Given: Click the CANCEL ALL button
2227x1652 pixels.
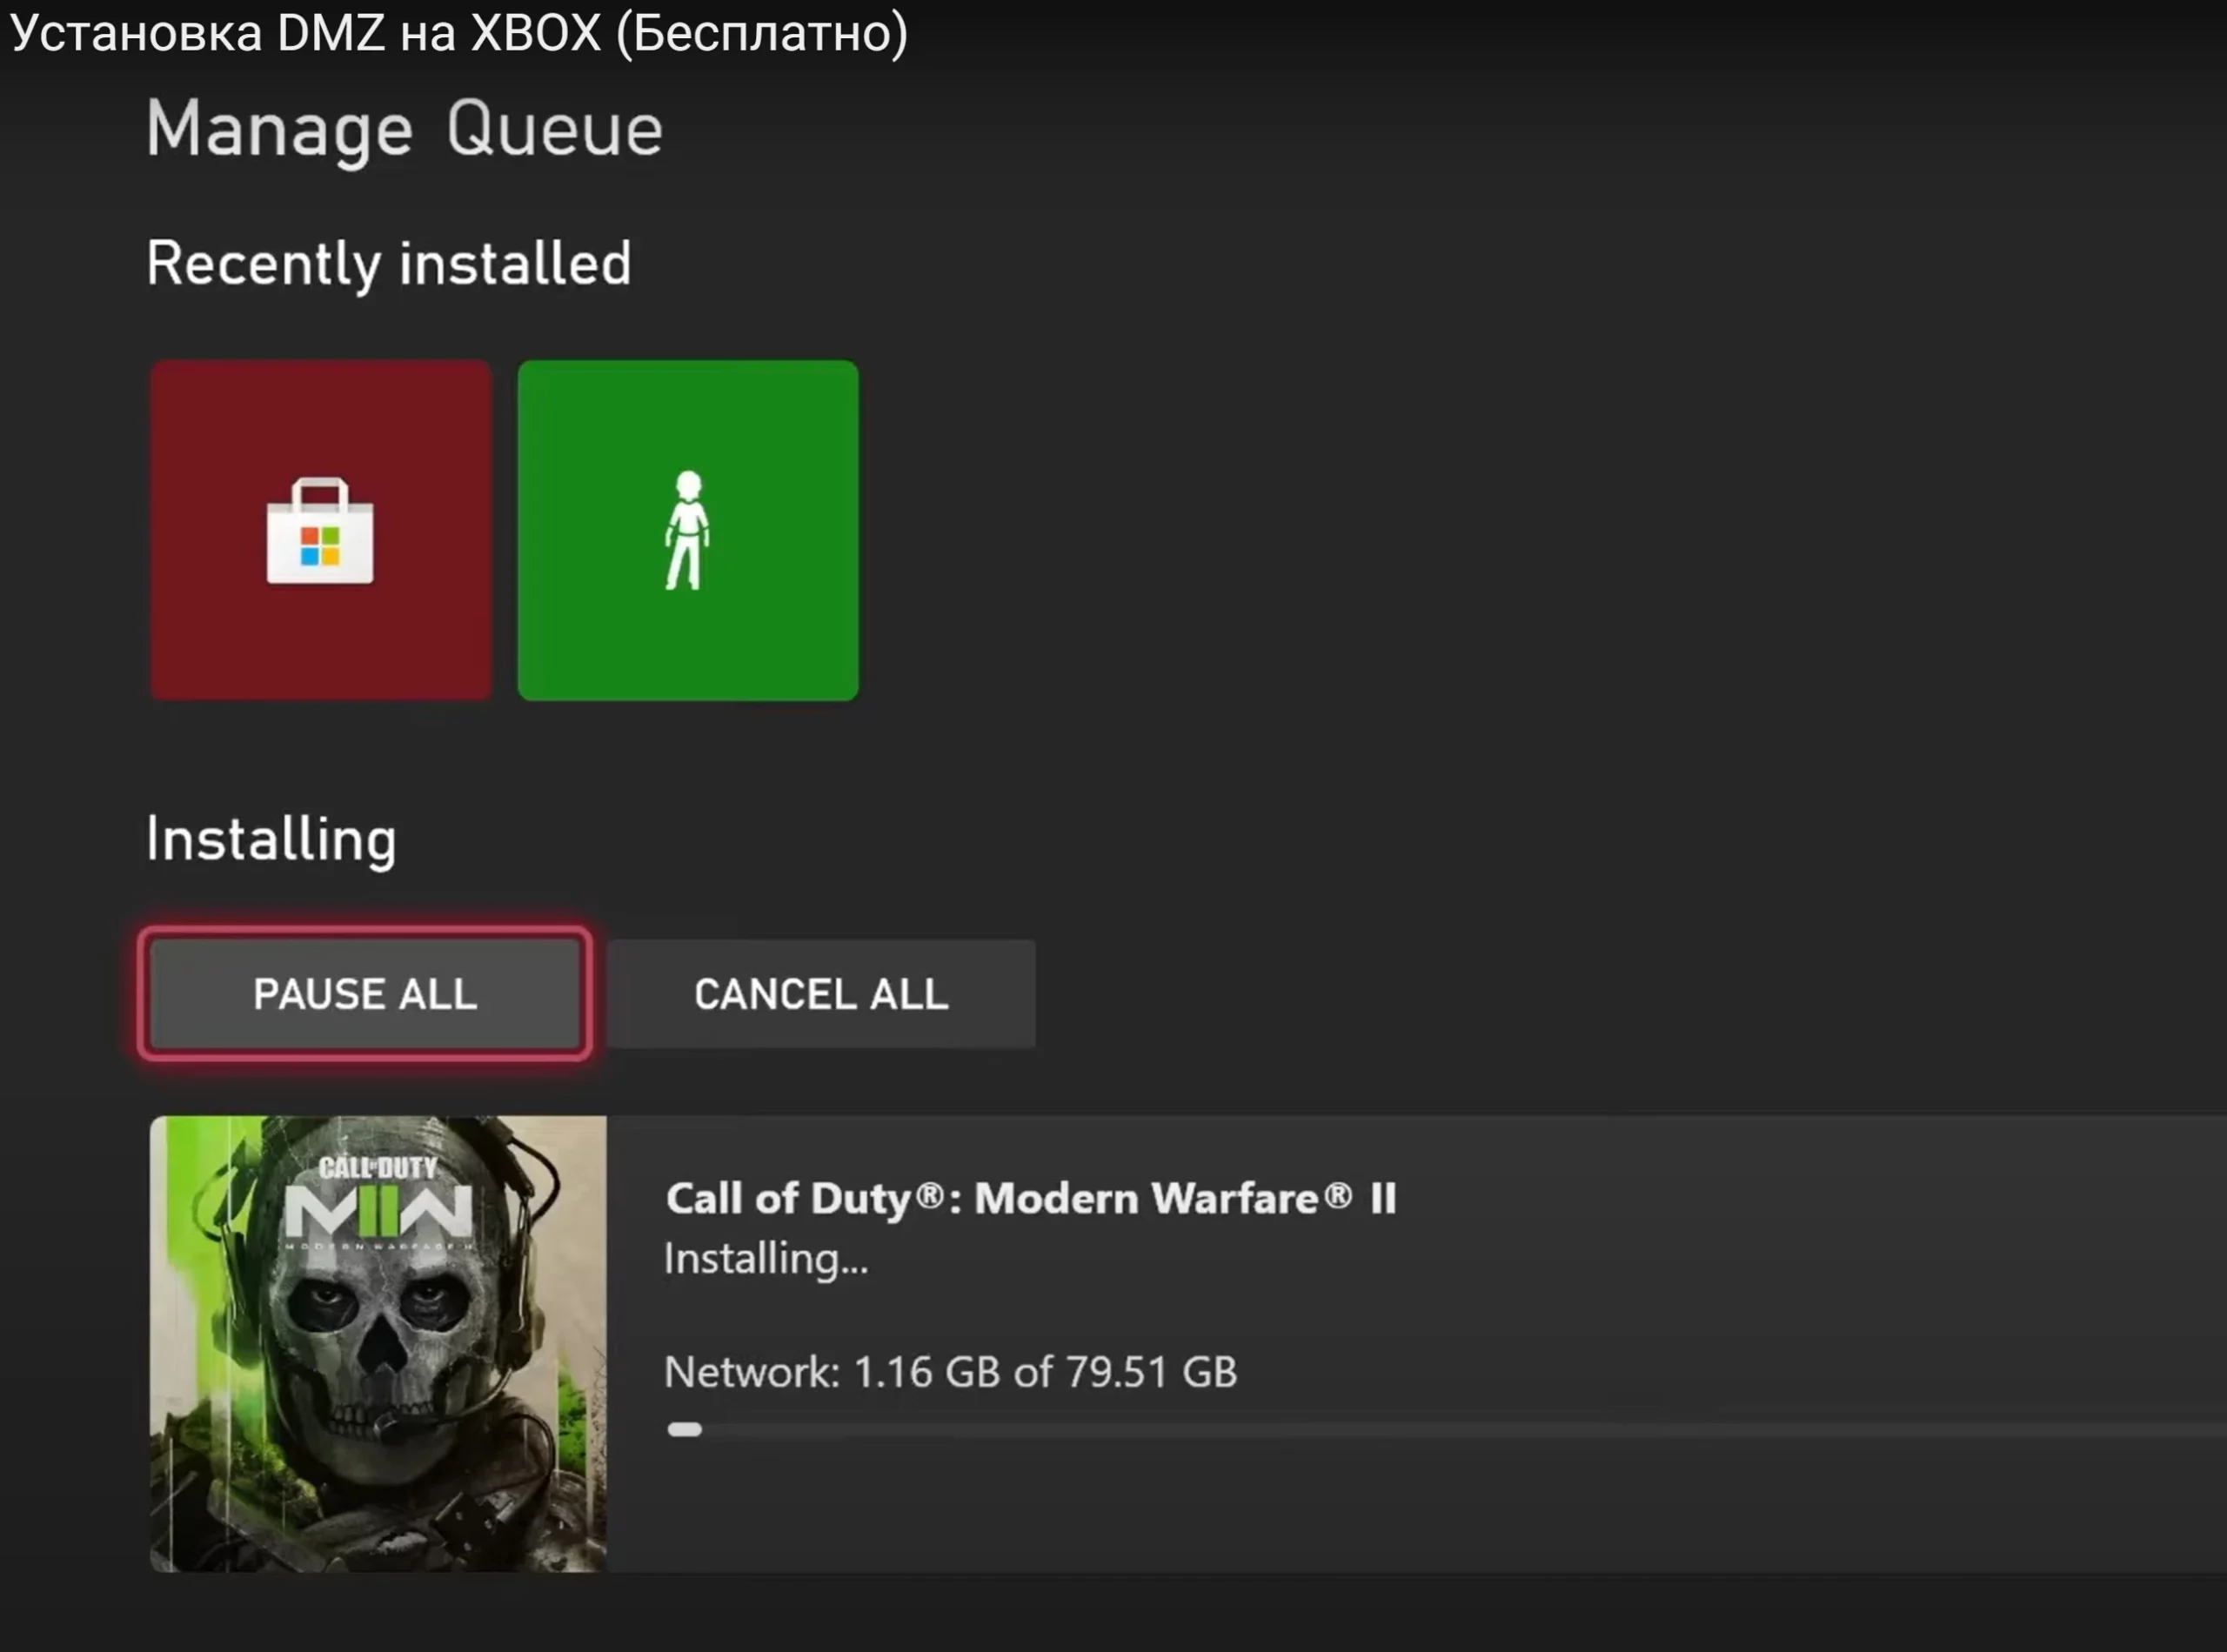Looking at the screenshot, I should (821, 994).
